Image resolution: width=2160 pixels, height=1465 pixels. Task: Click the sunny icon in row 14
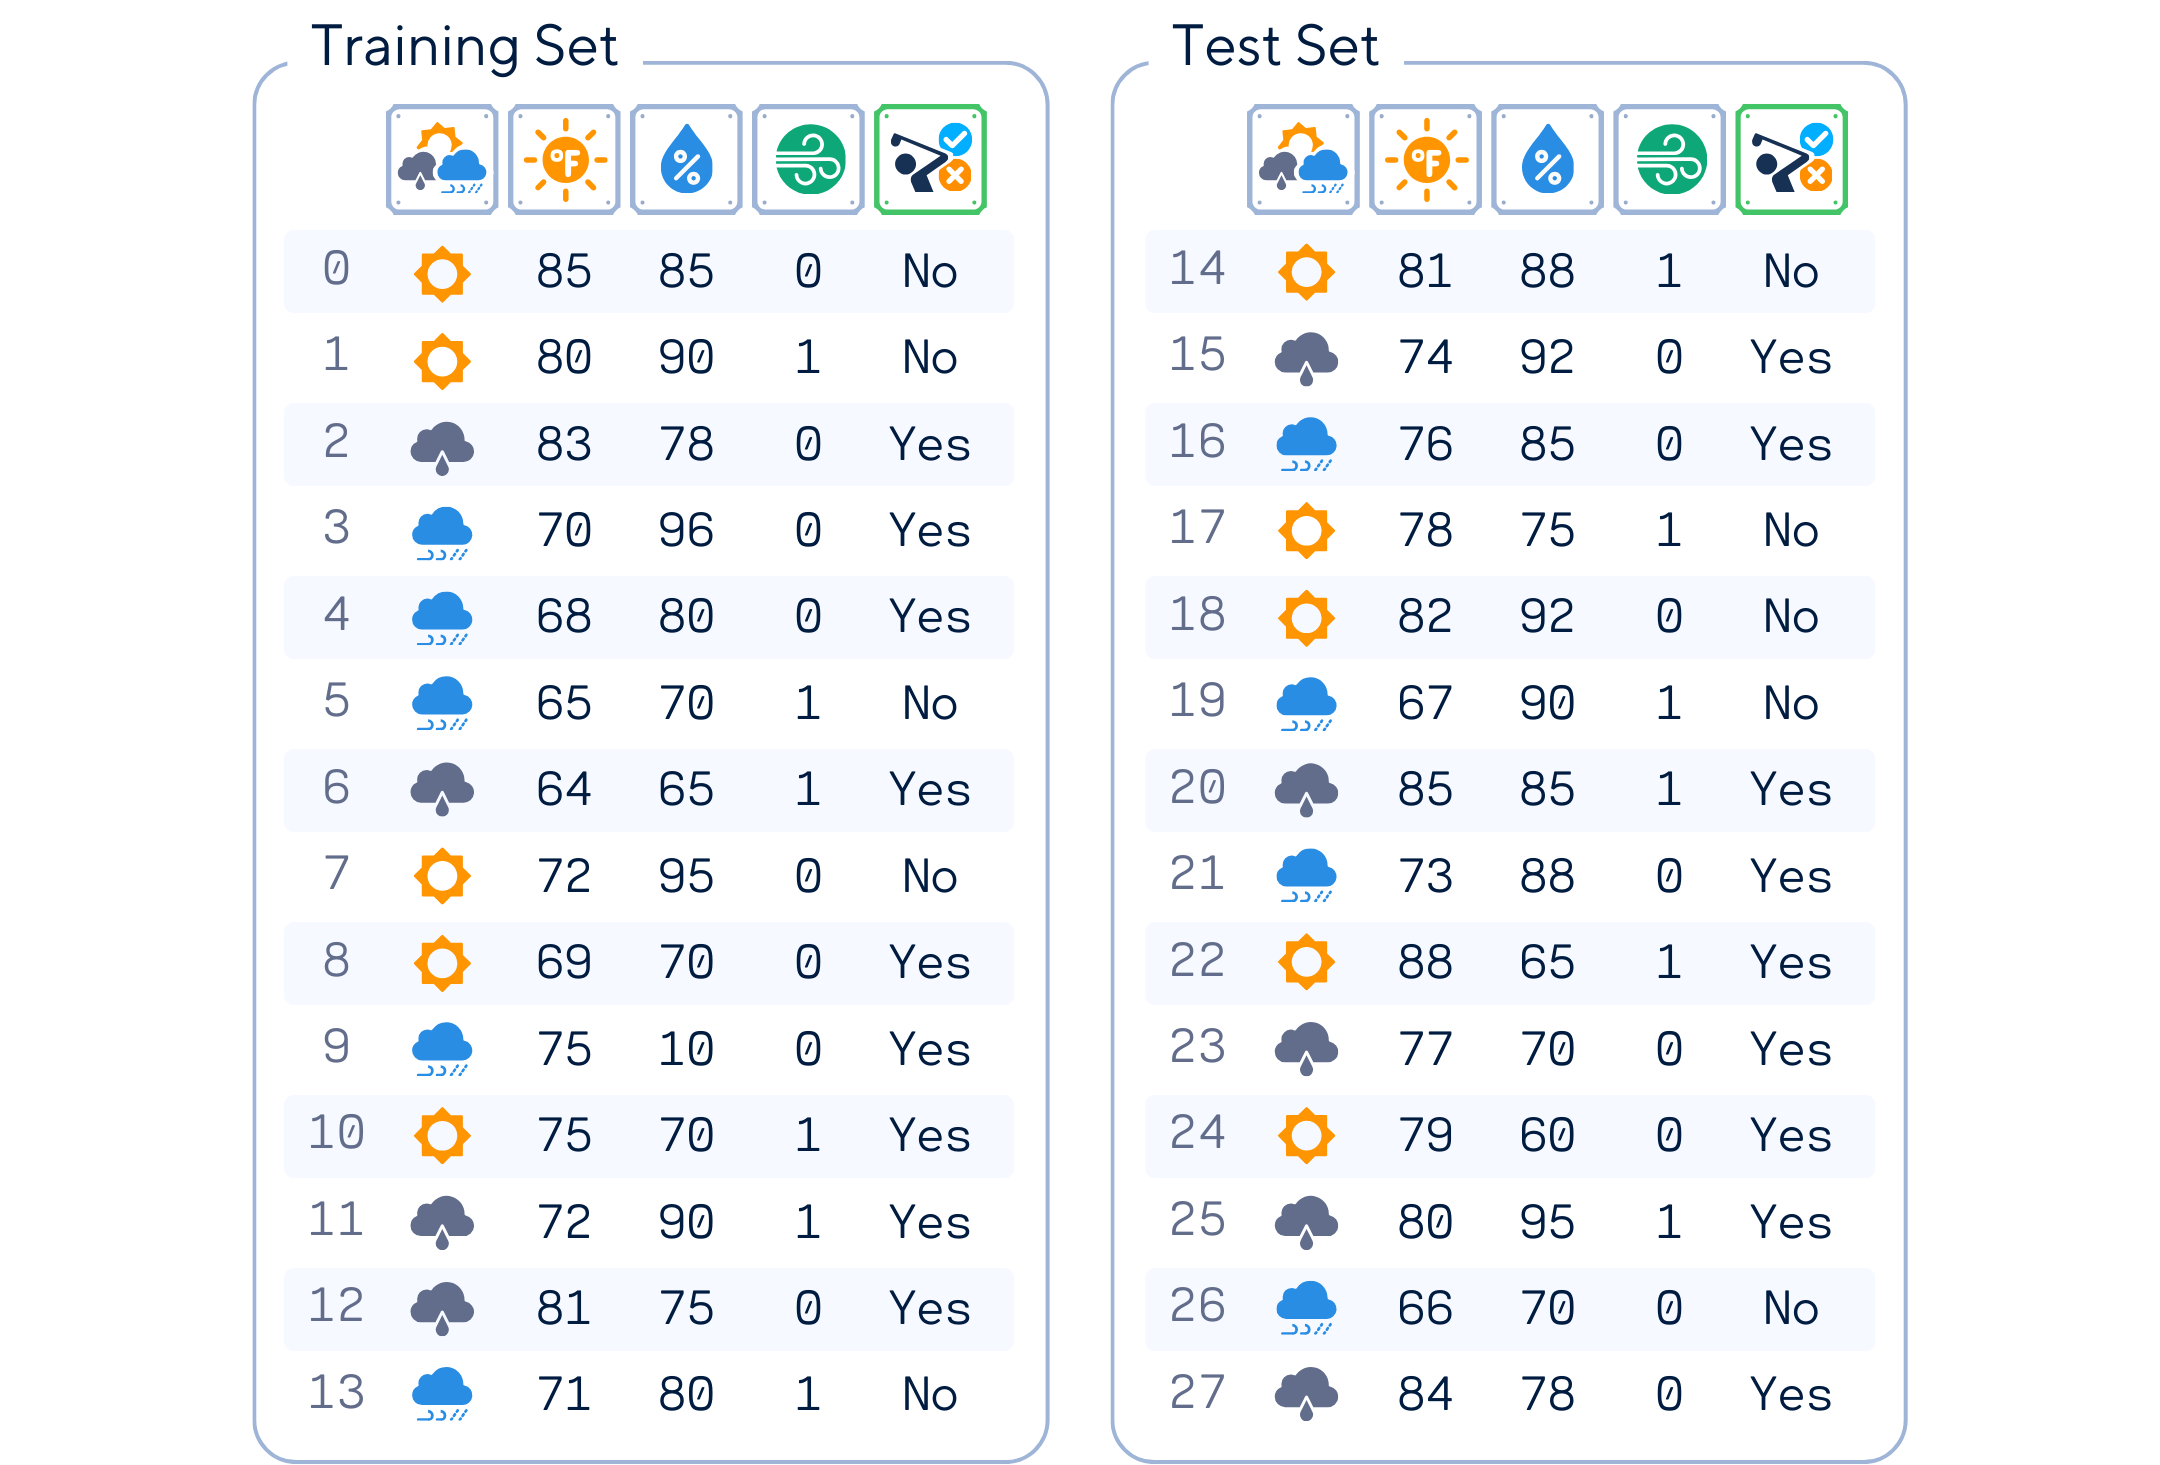[x=1306, y=272]
